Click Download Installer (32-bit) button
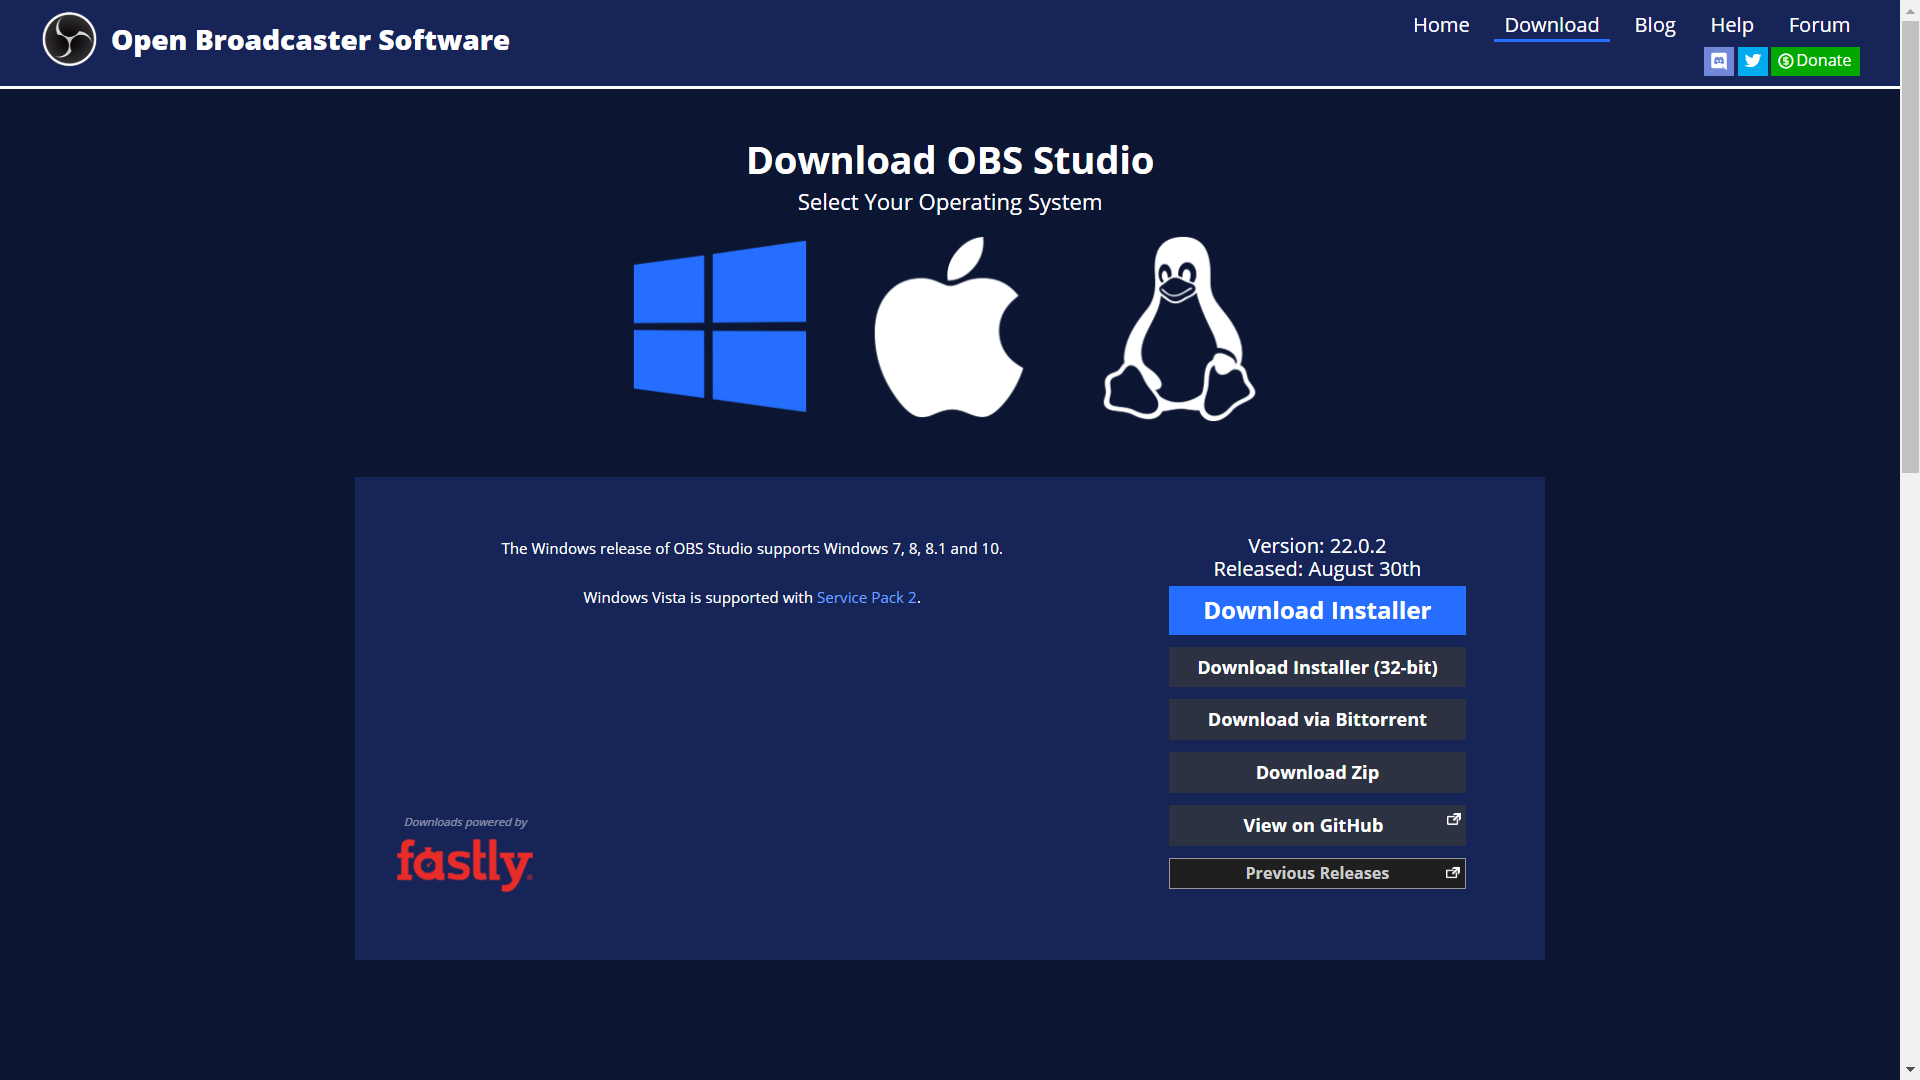This screenshot has width=1920, height=1080. coord(1317,667)
